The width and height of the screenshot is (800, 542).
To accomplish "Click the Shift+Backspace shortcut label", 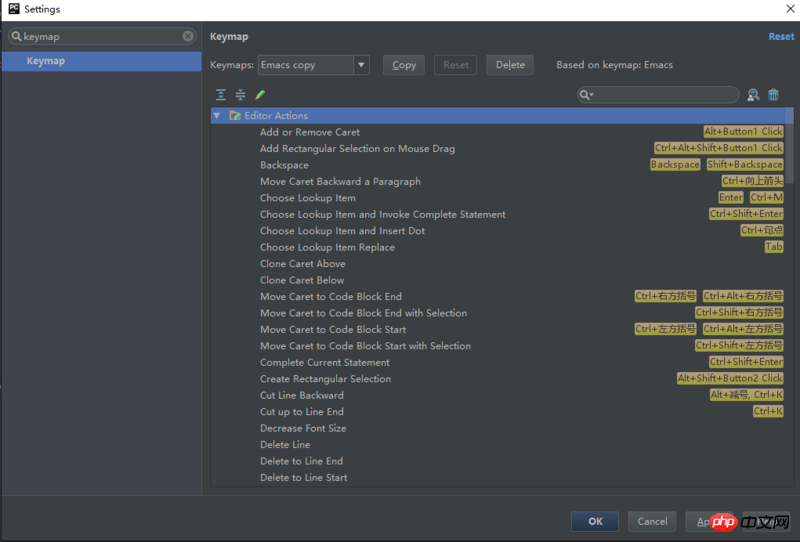I will [x=745, y=164].
